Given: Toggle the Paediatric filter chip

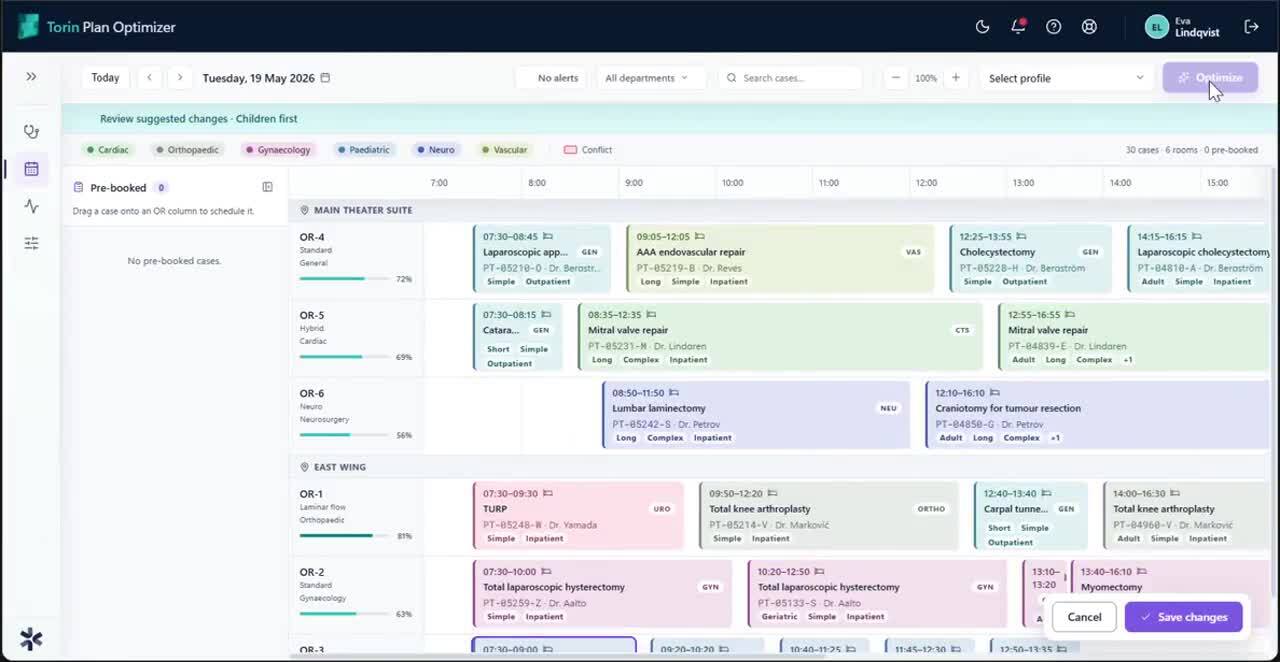Looking at the screenshot, I should tap(364, 150).
